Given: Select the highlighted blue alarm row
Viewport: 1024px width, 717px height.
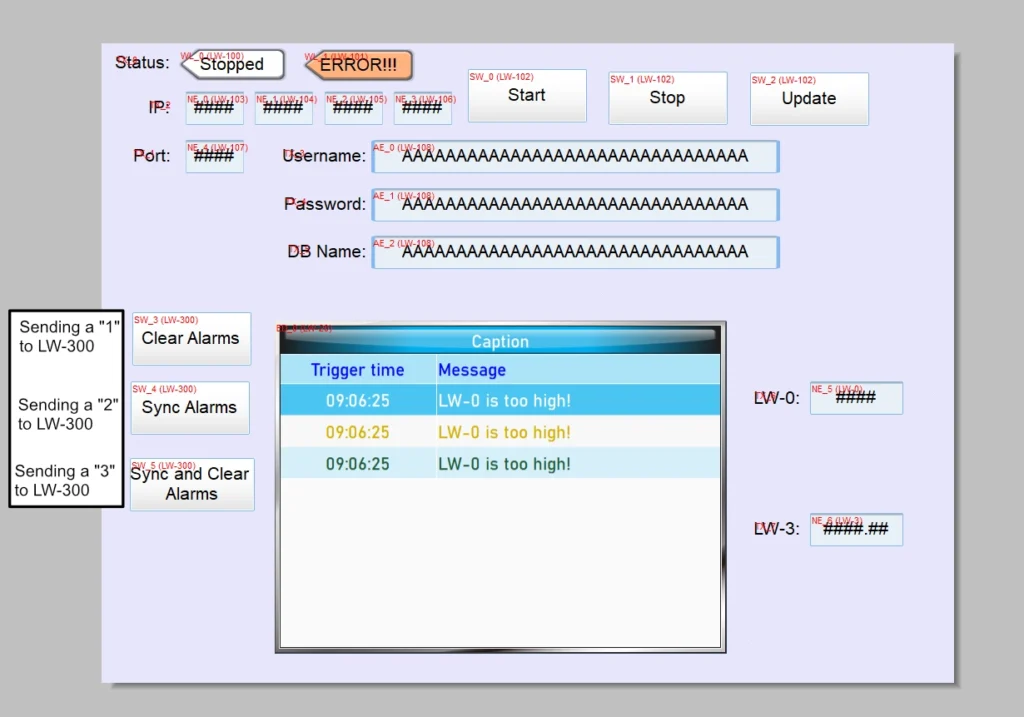Looking at the screenshot, I should tap(500, 400).
